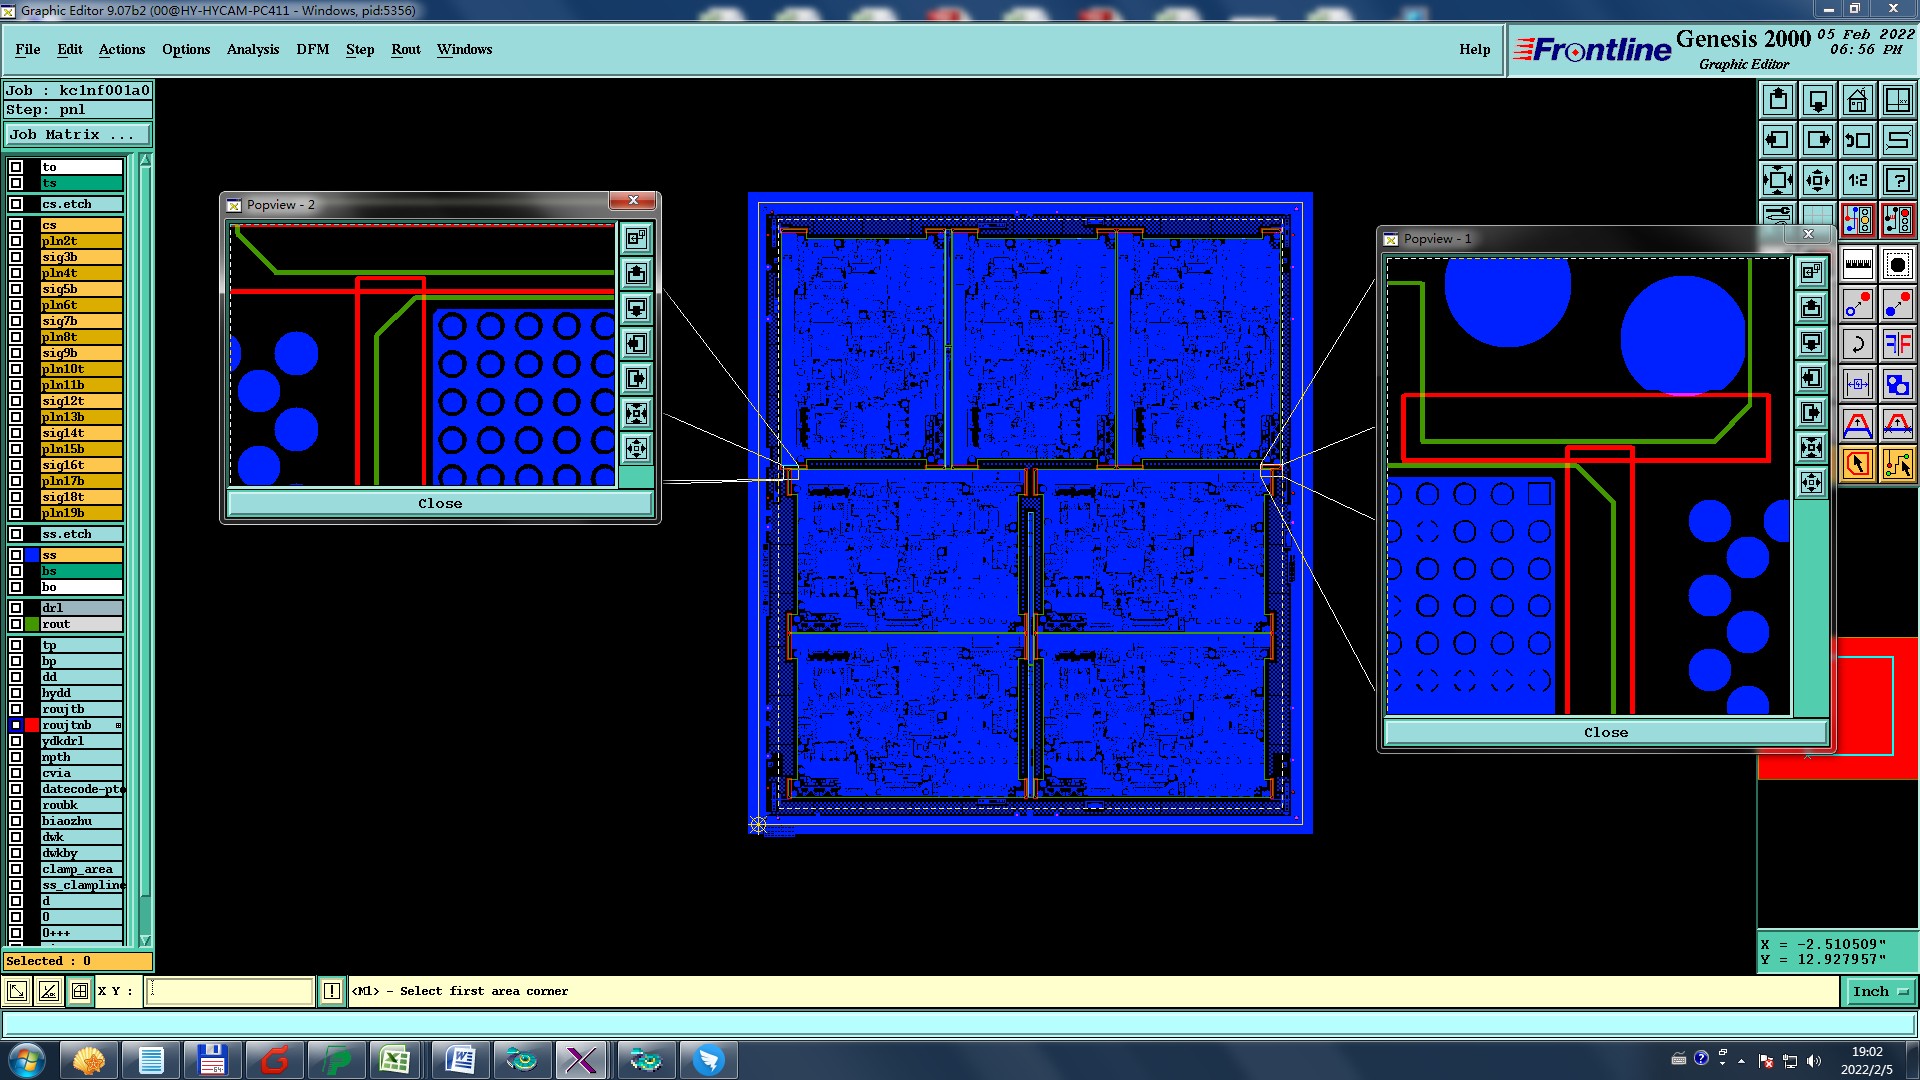The width and height of the screenshot is (1920, 1080).
Task: Click the pan up icon in main toolbar
Action: pos(1778,100)
